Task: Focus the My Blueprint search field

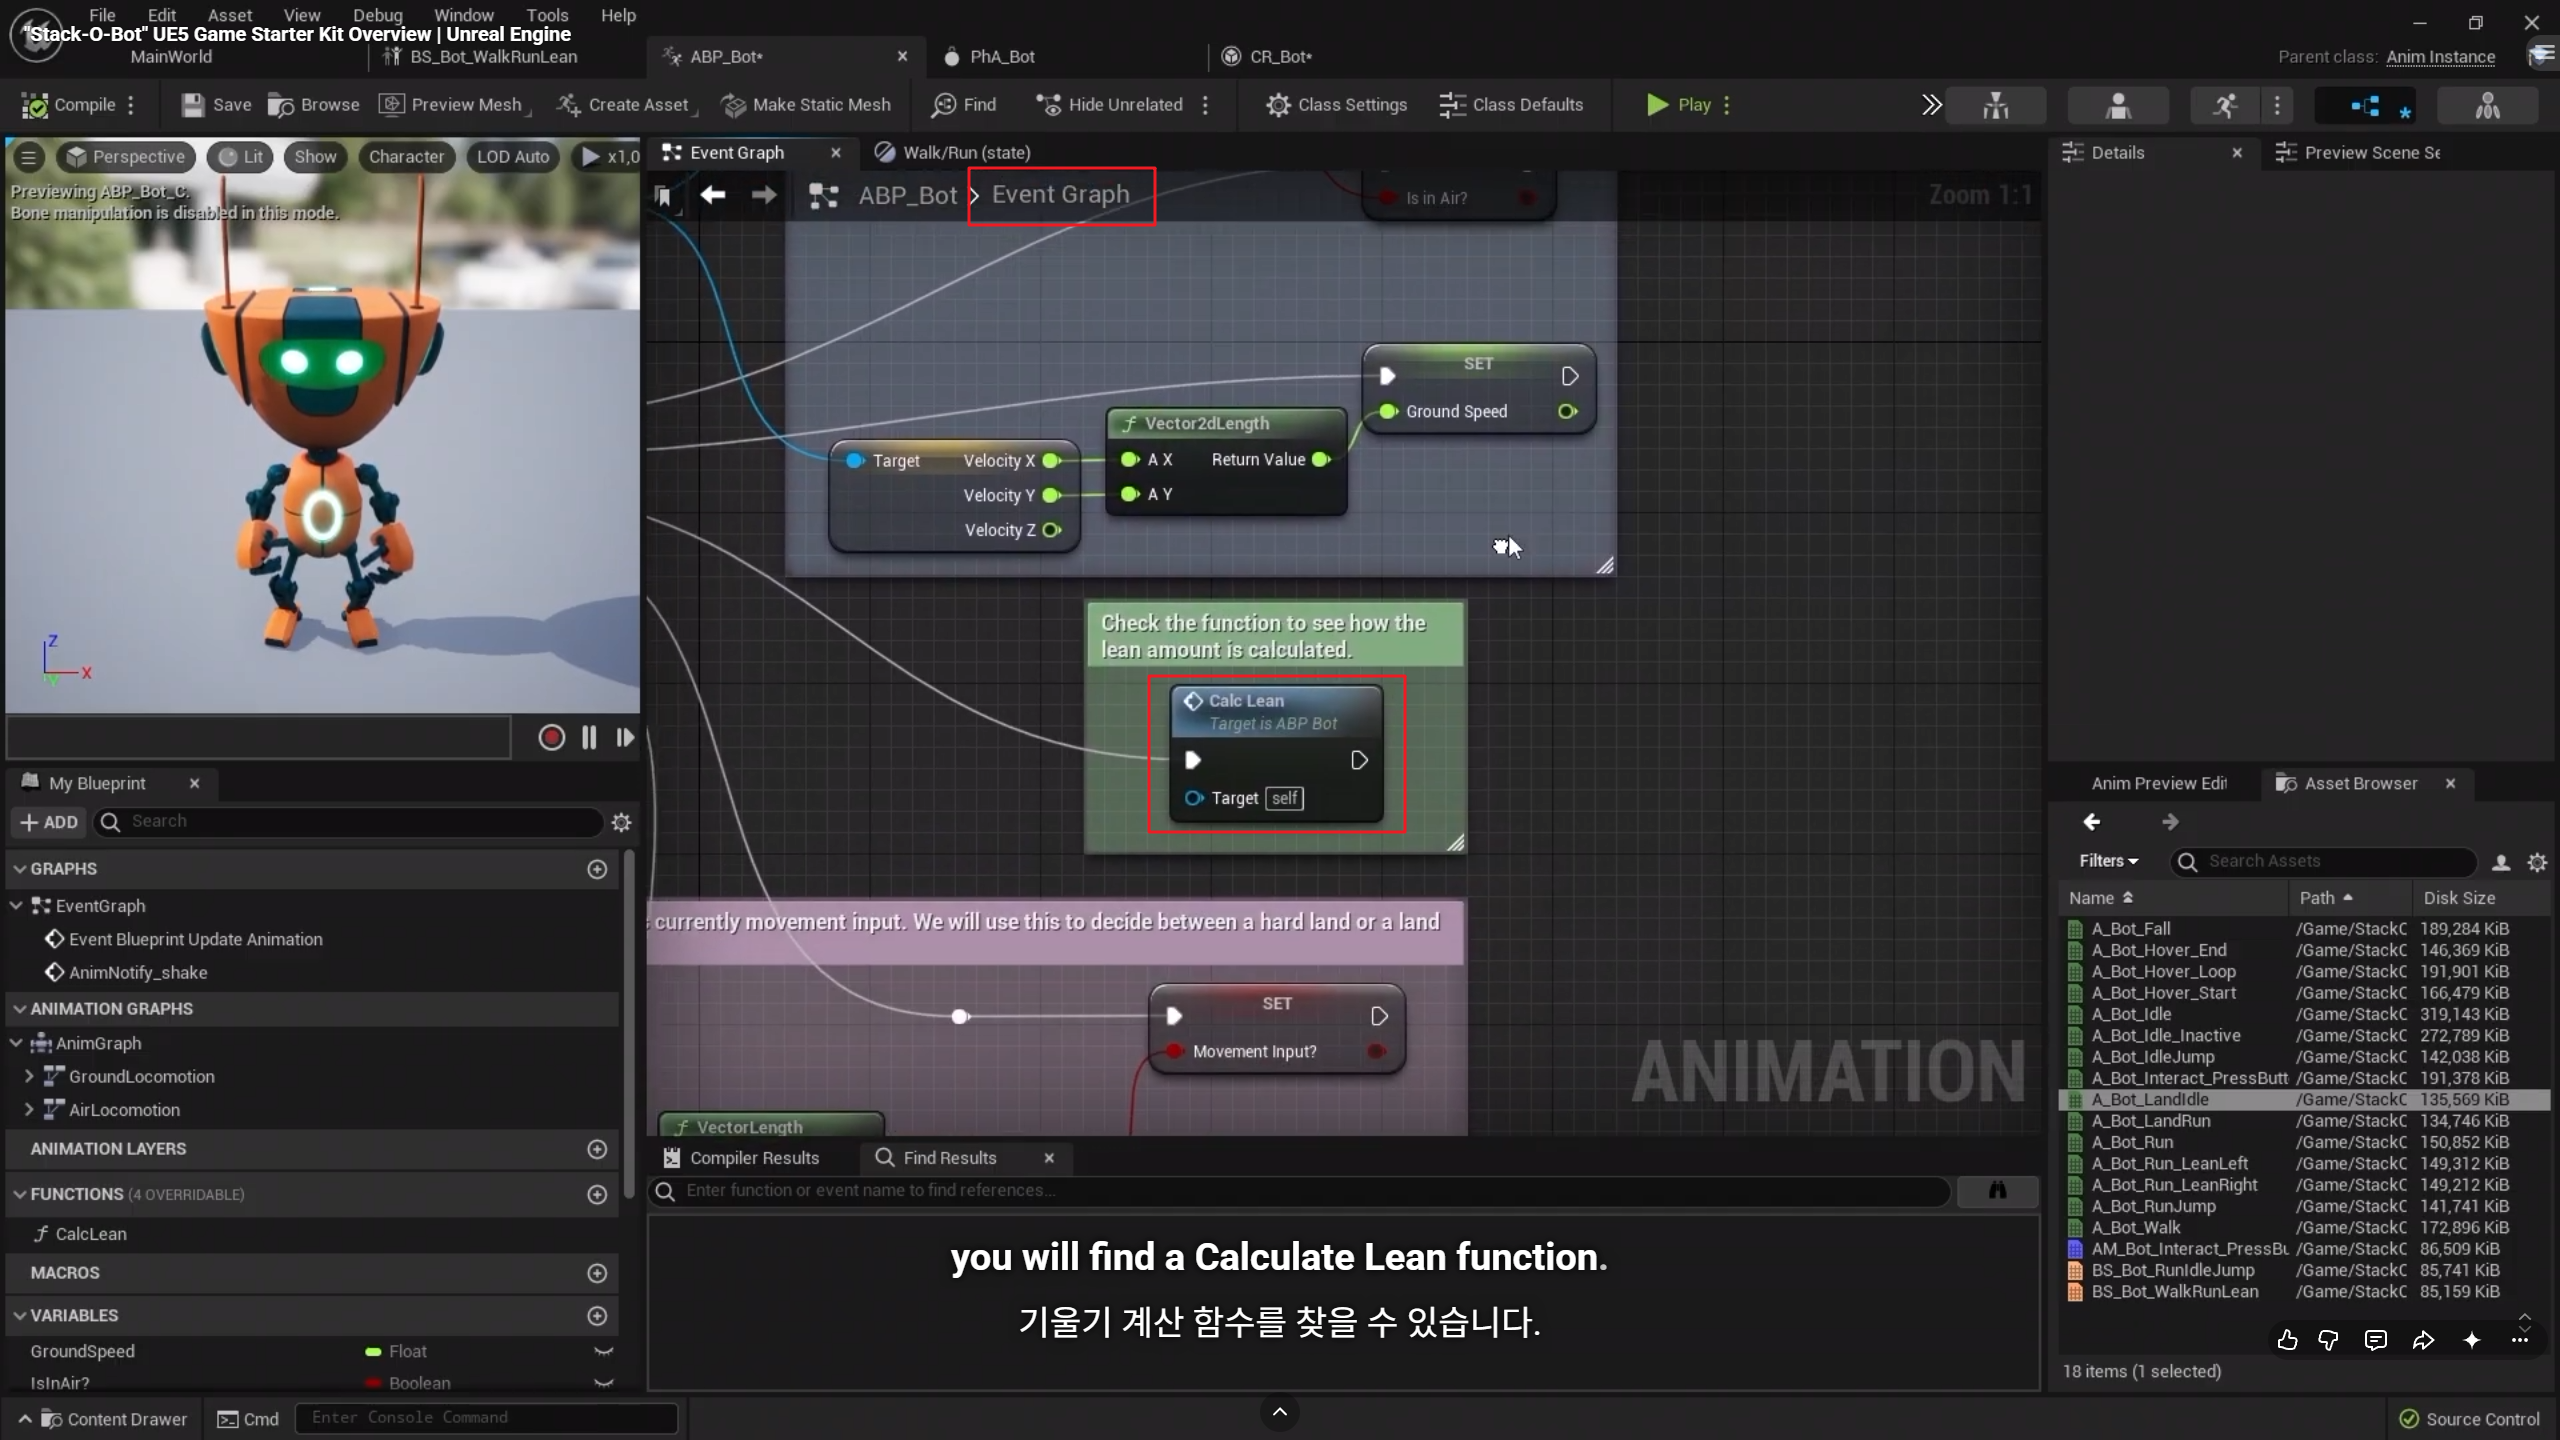Action: click(350, 822)
